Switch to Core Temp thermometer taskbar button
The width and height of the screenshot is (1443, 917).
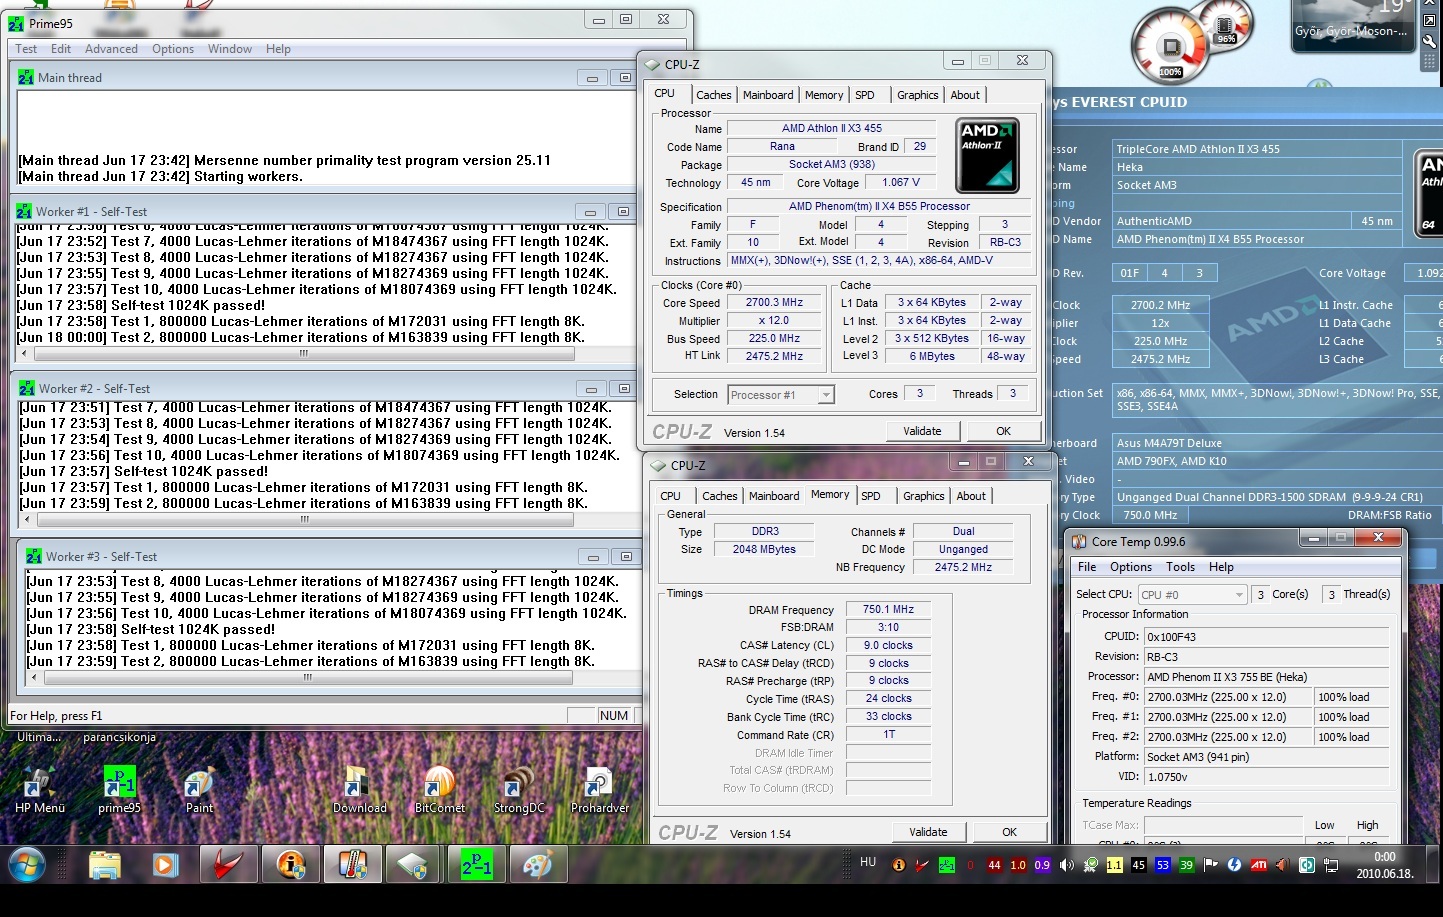pos(353,865)
